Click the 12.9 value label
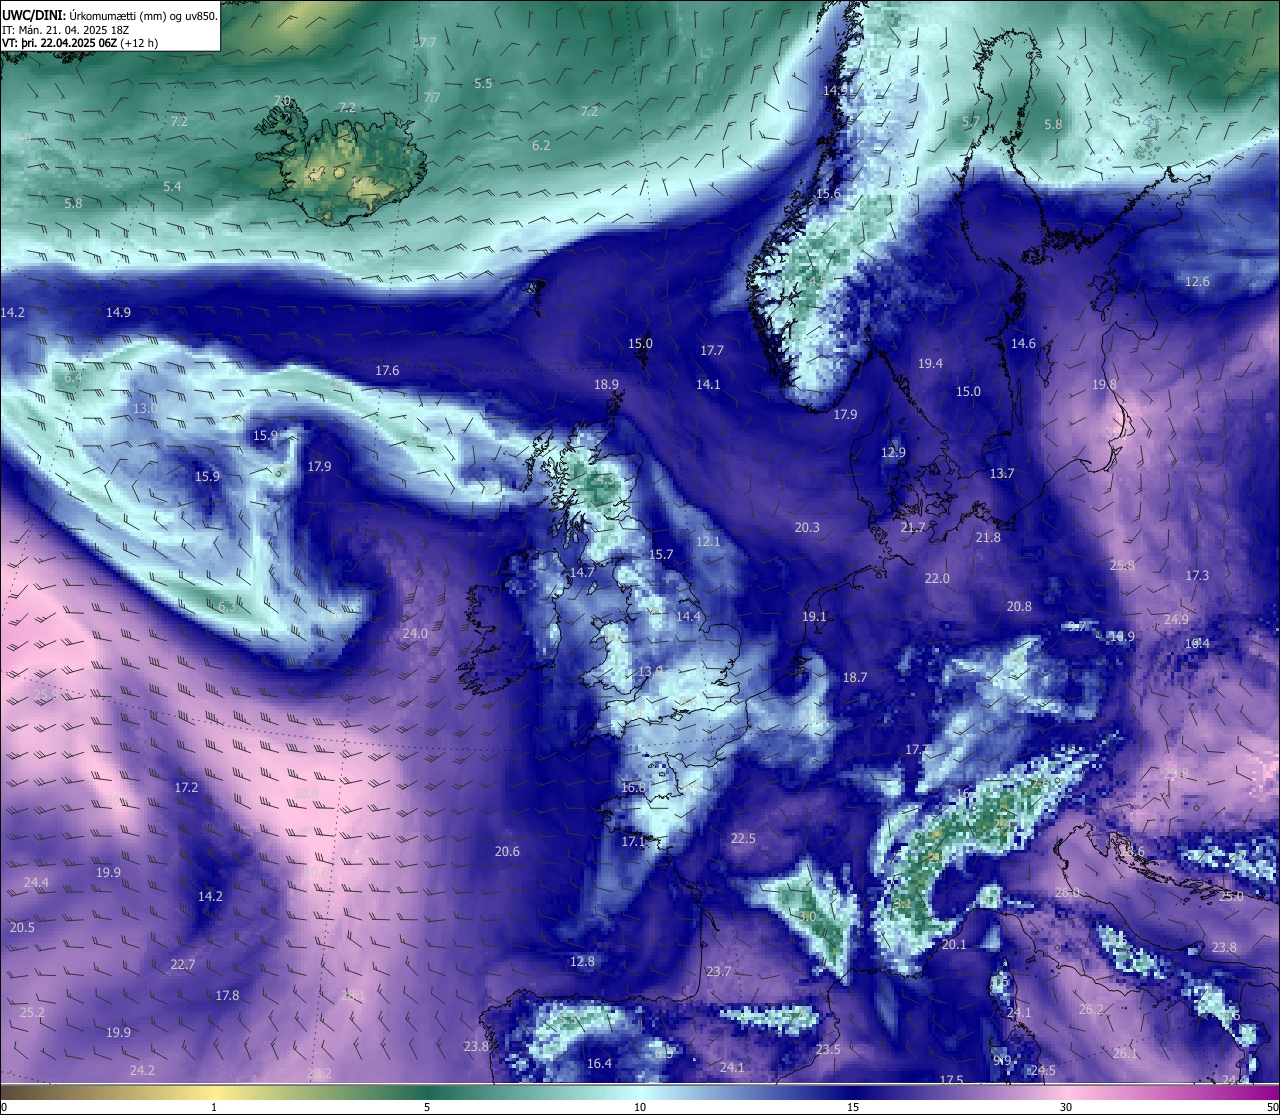 point(893,453)
